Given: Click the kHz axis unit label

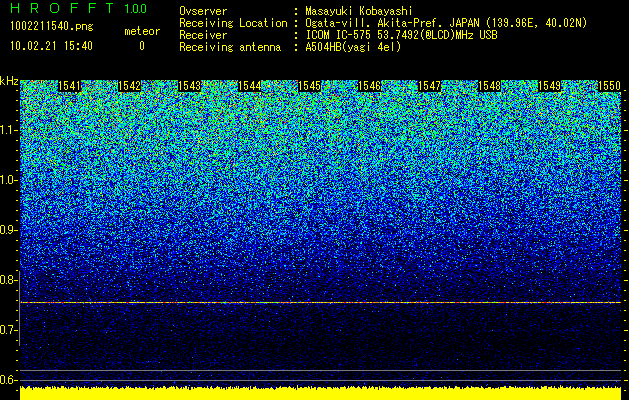Looking at the screenshot, I should (x=9, y=81).
